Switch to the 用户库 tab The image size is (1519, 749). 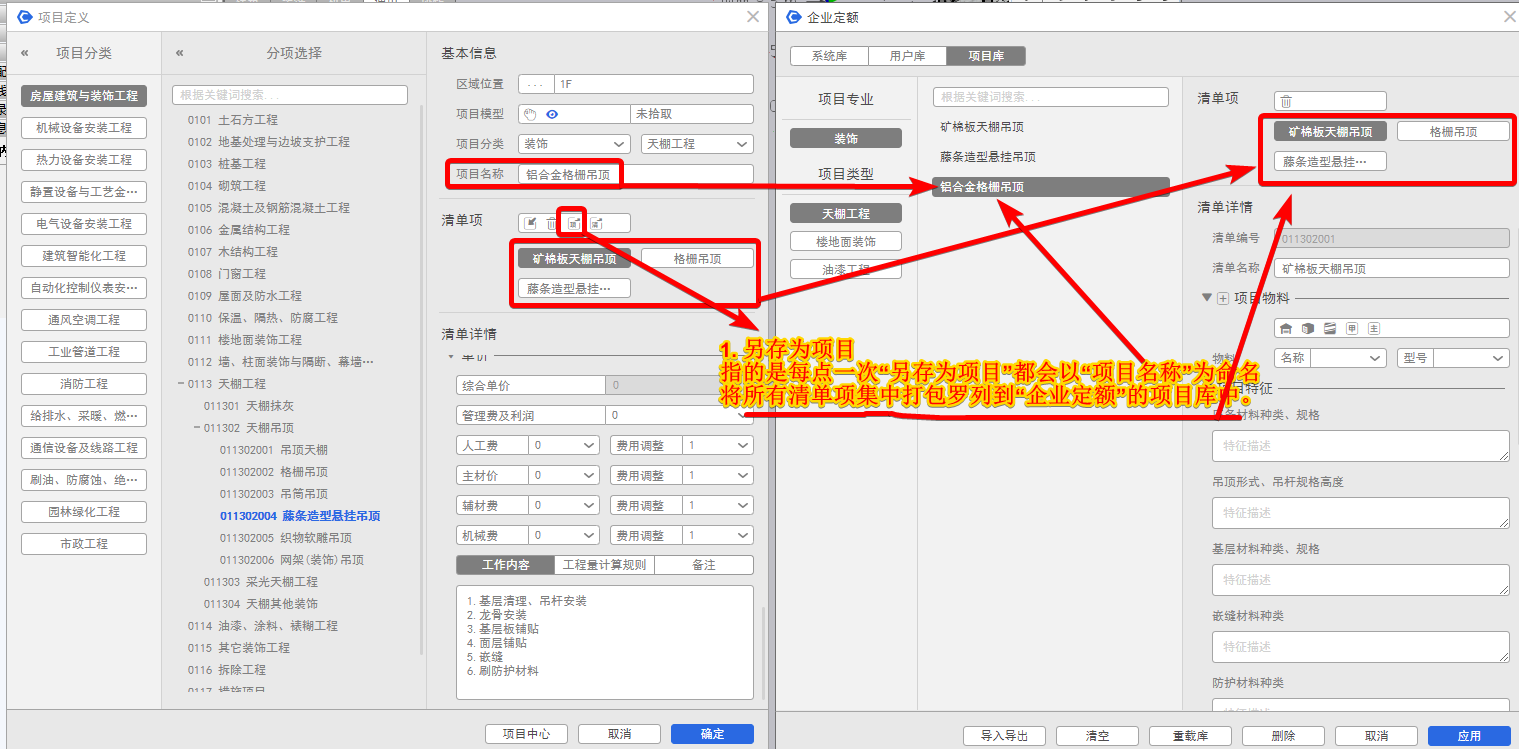[x=906, y=56]
